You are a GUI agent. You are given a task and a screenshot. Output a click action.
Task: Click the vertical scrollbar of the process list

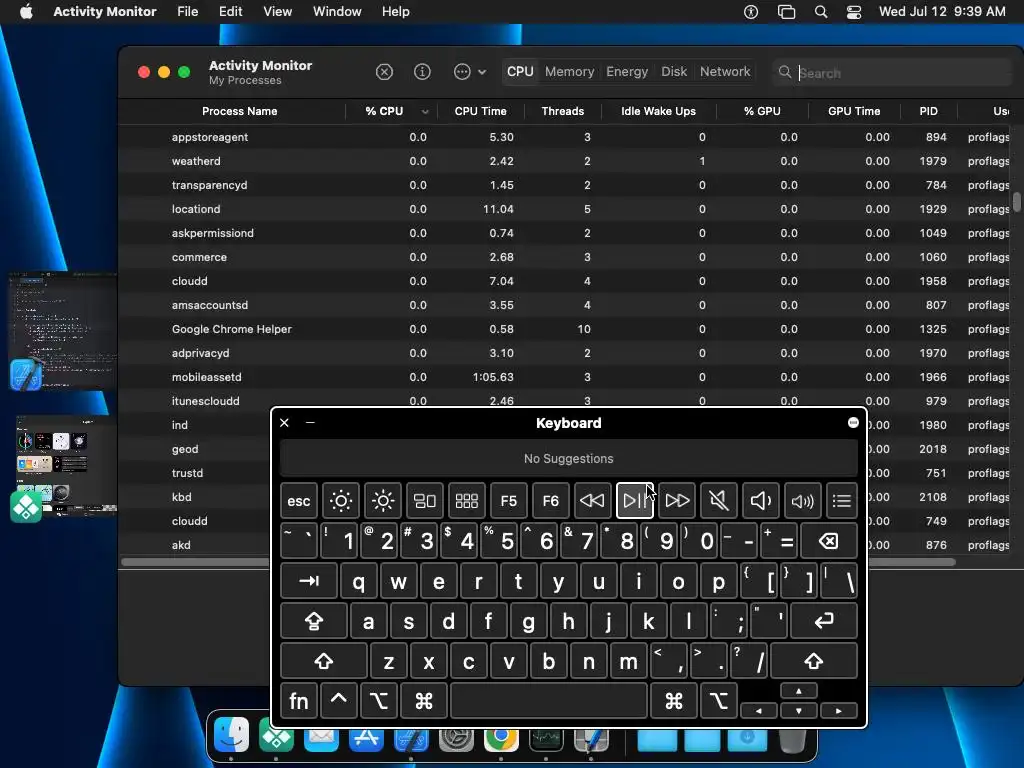point(1017,202)
